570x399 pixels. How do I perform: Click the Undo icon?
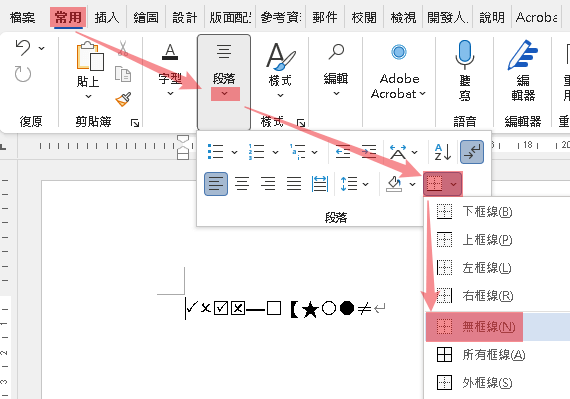click(x=23, y=48)
